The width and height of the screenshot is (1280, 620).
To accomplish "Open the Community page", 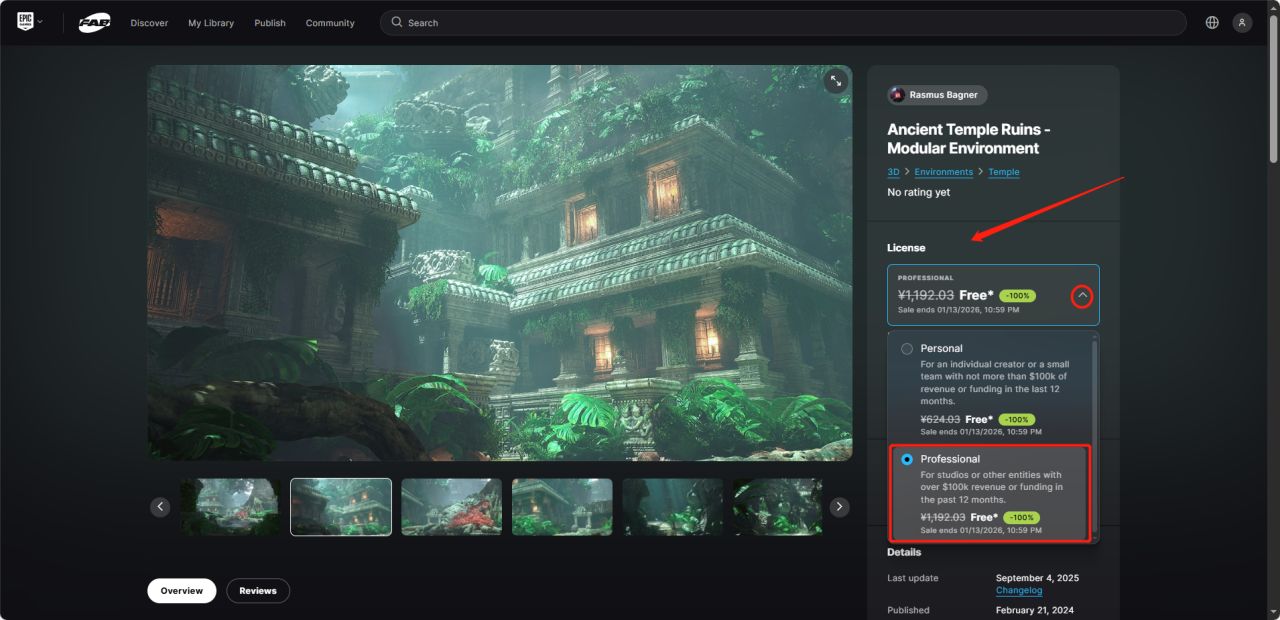I will pyautogui.click(x=330, y=23).
